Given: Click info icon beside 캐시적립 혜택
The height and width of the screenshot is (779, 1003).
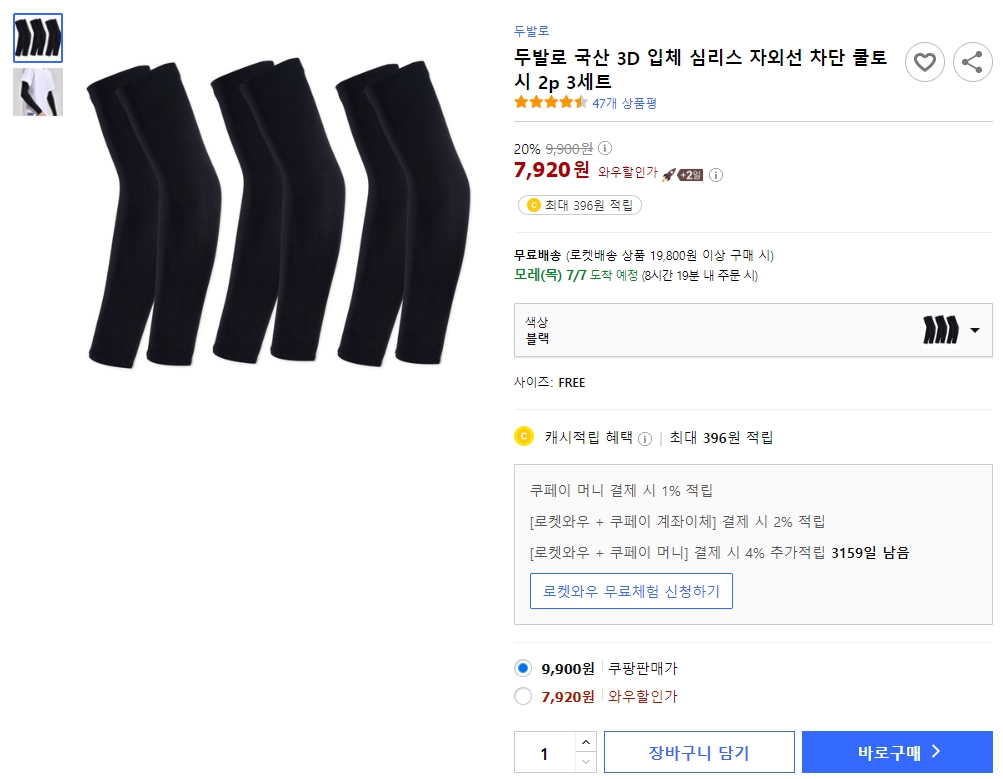Looking at the screenshot, I should click(645, 438).
